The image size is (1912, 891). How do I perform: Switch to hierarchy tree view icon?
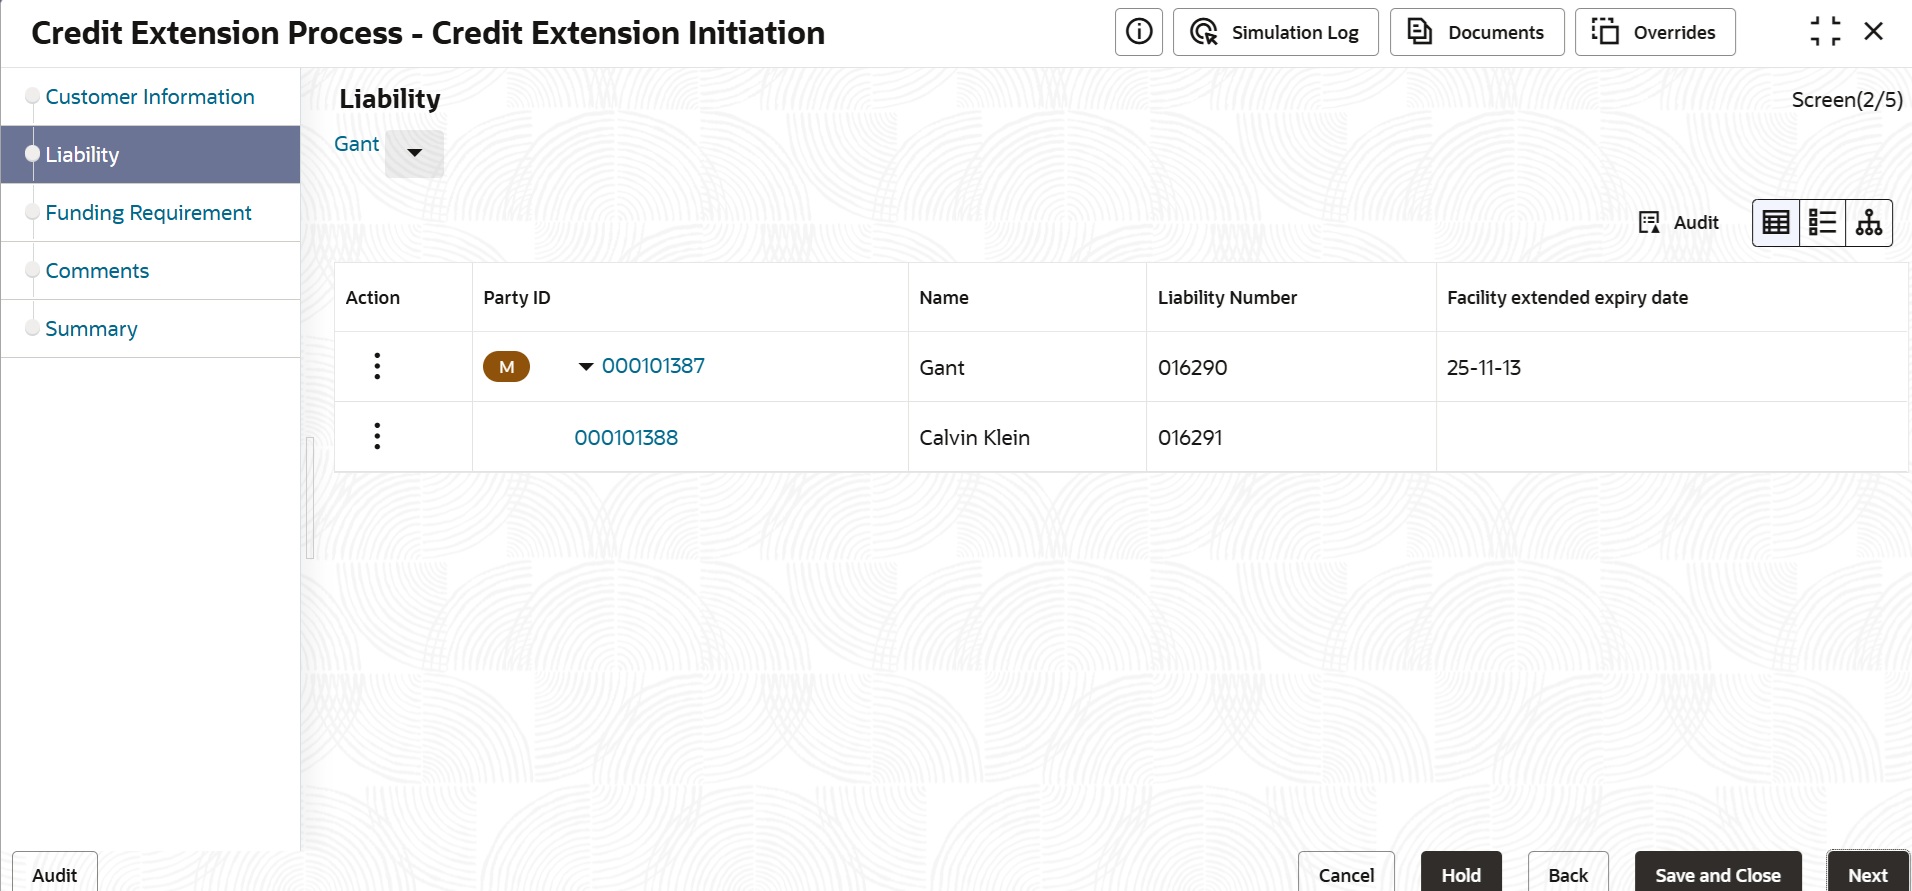pyautogui.click(x=1868, y=223)
